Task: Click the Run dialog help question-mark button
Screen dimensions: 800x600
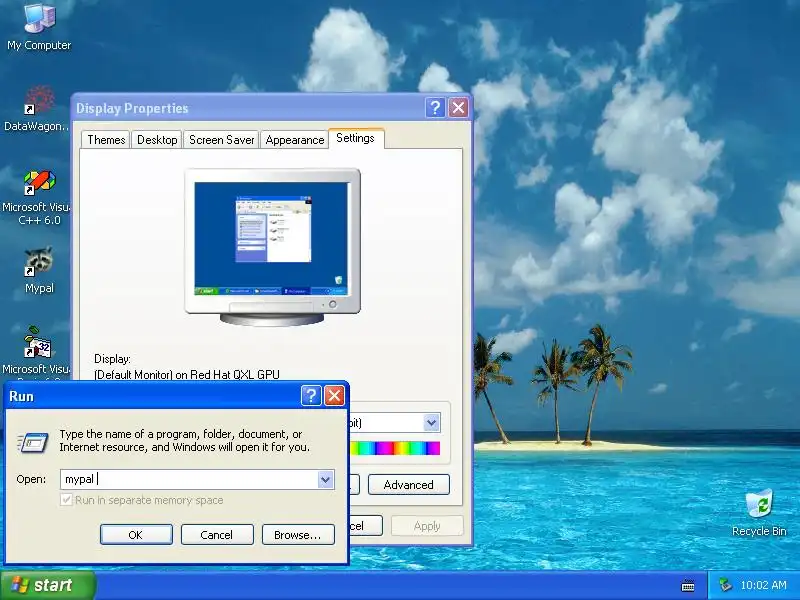Action: [311, 395]
